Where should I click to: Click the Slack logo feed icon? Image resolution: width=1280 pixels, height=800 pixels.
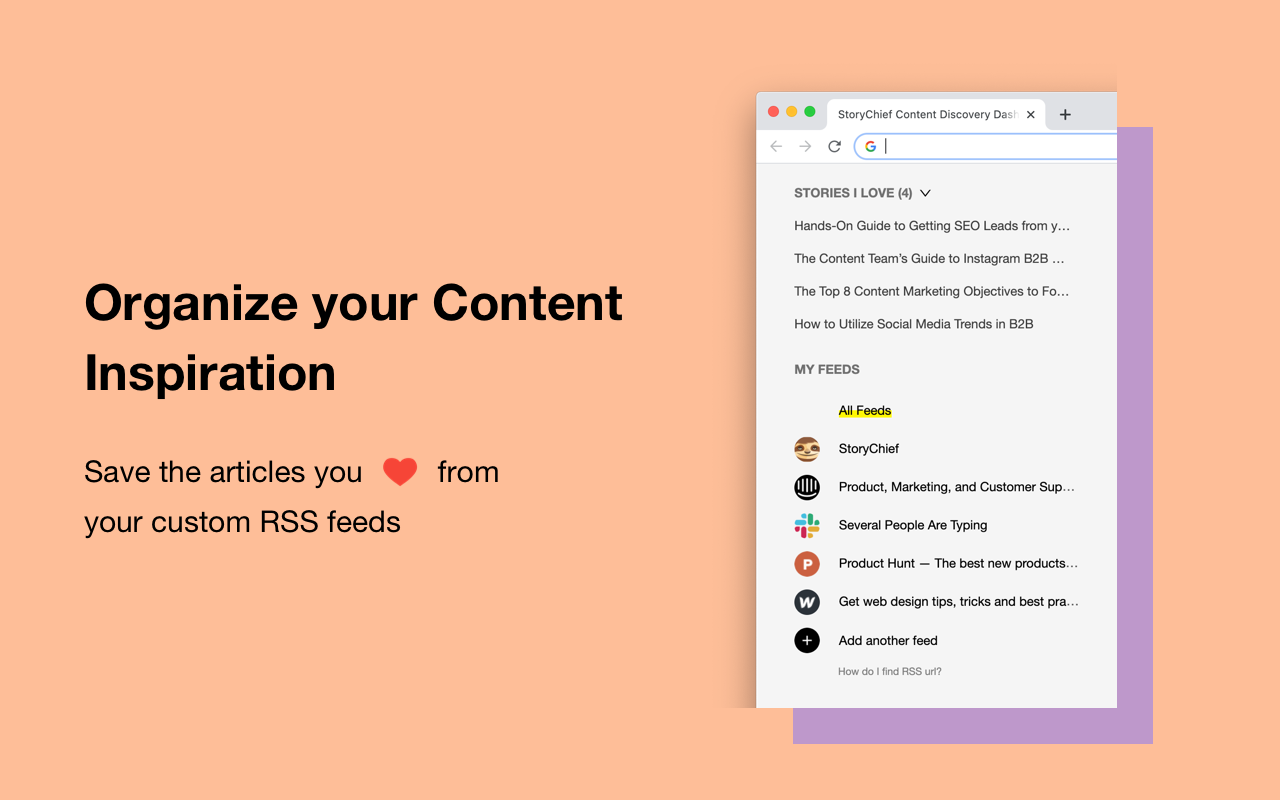tap(807, 525)
